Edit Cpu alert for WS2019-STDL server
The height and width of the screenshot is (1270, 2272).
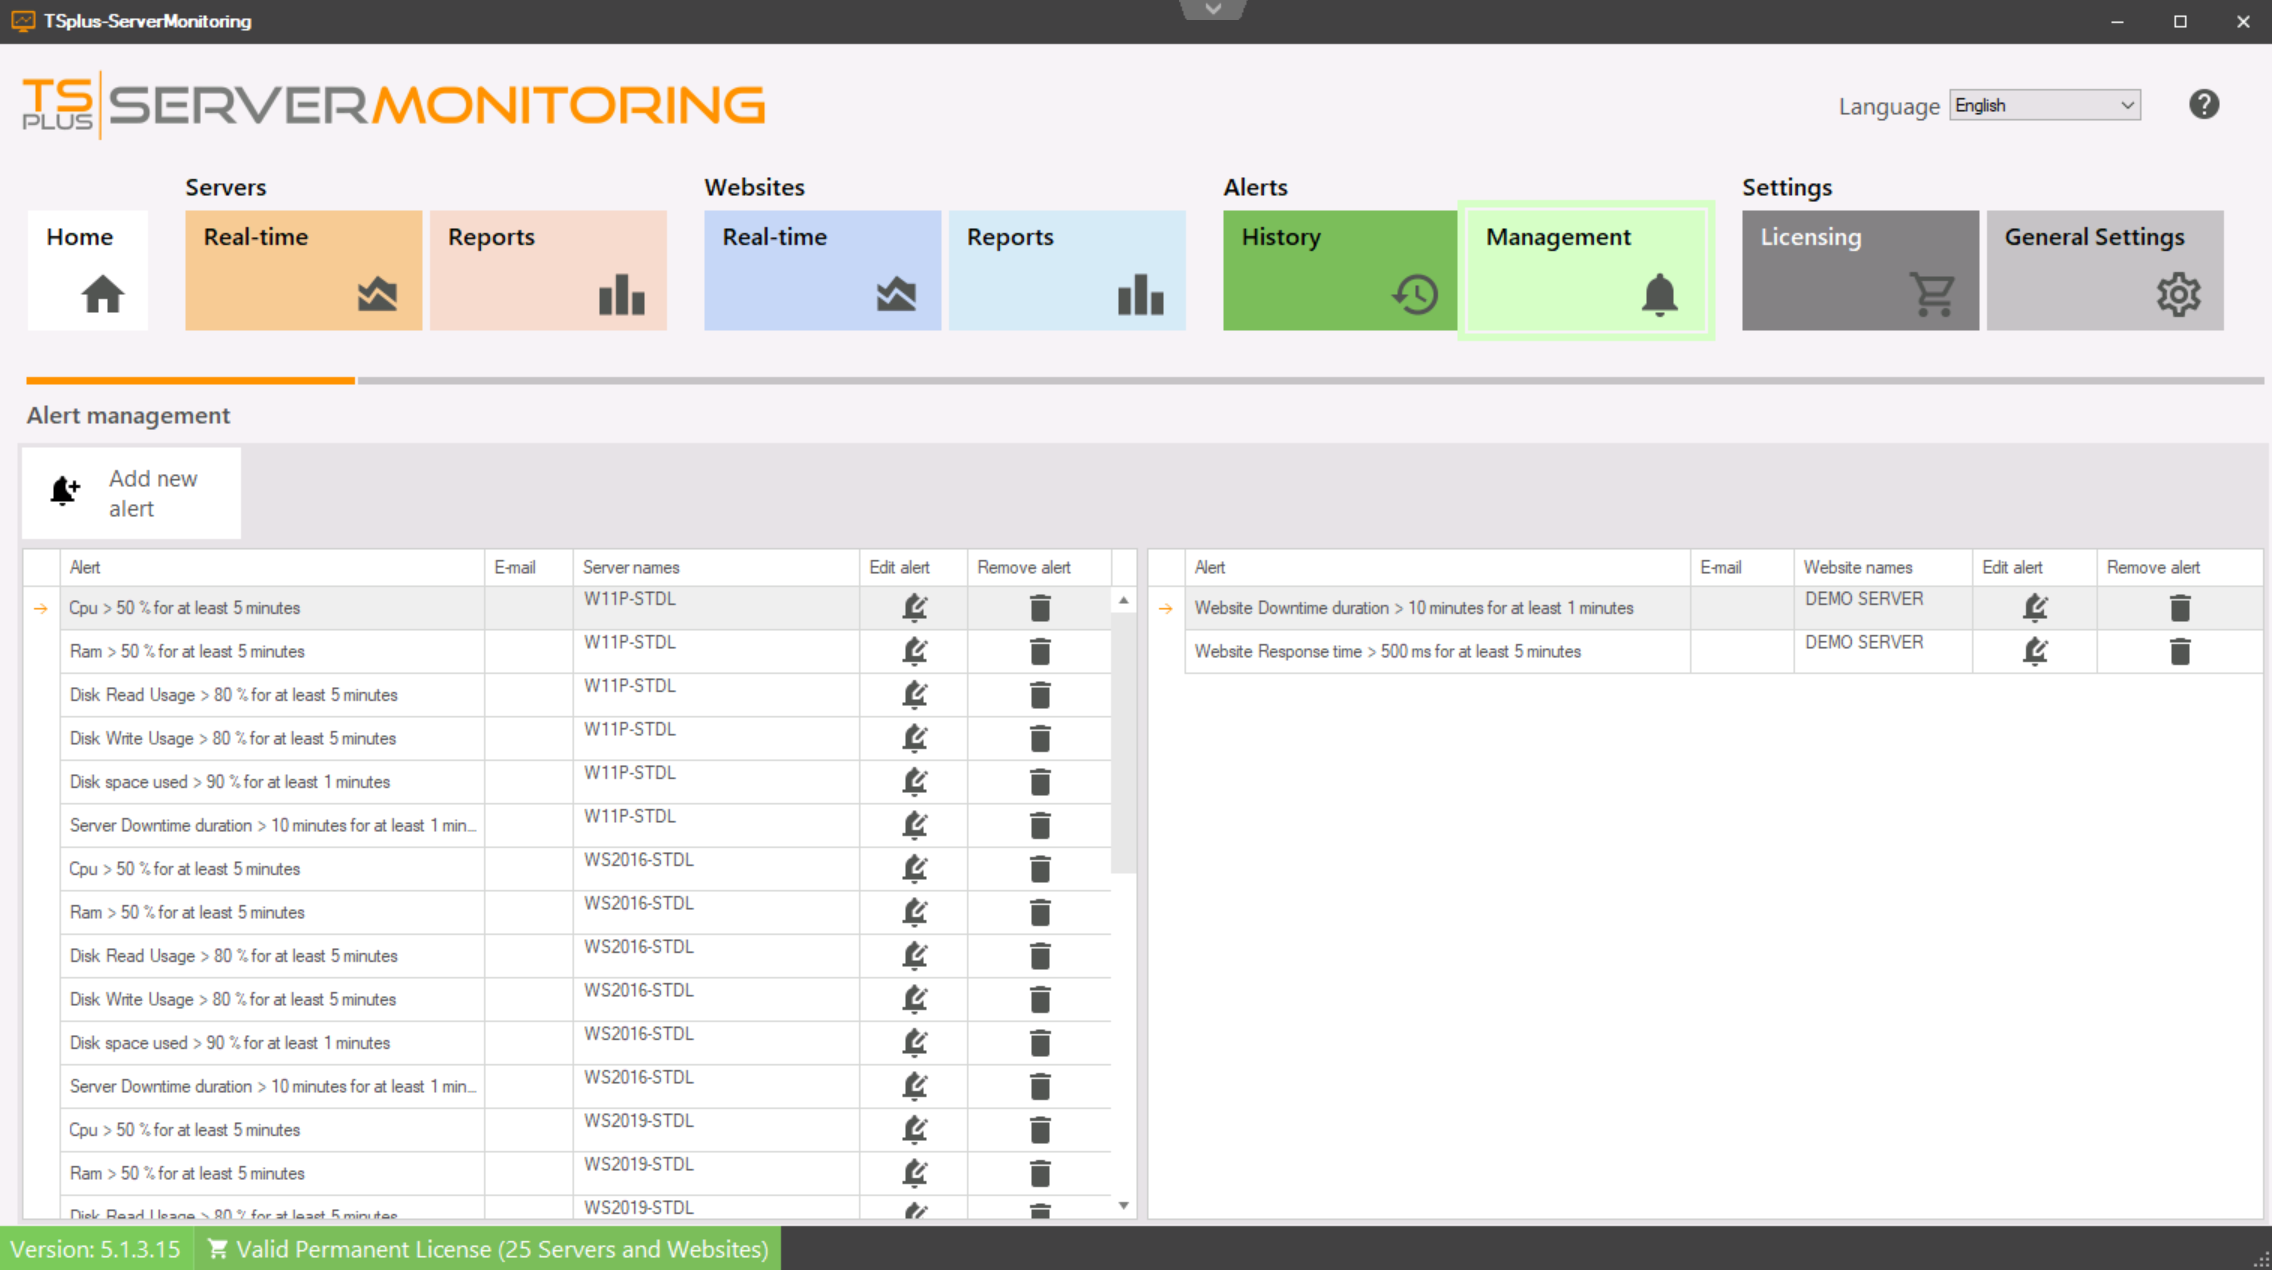point(914,1130)
